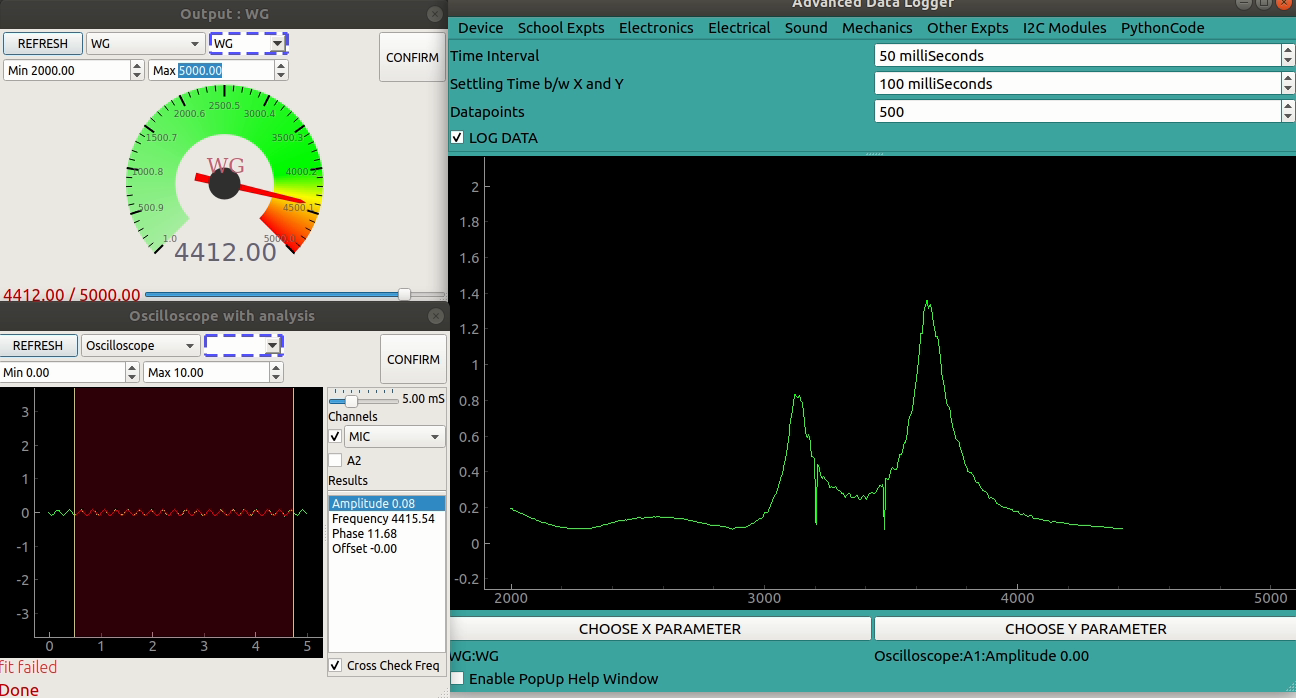Close the Oscilloscope with analysis panel
The width and height of the screenshot is (1296, 698).
click(x=434, y=316)
